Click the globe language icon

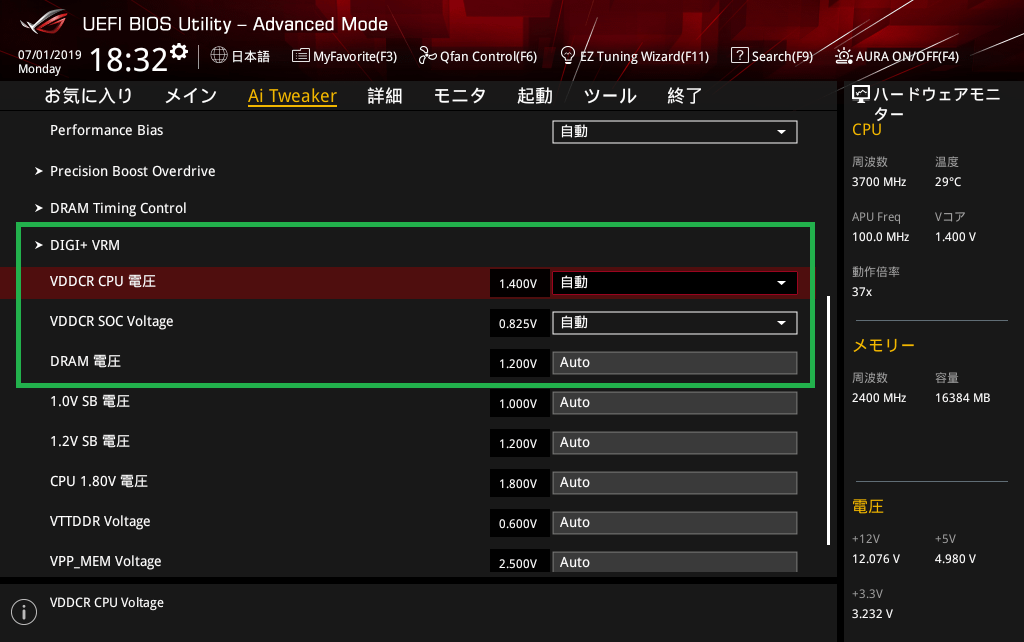[x=219, y=56]
